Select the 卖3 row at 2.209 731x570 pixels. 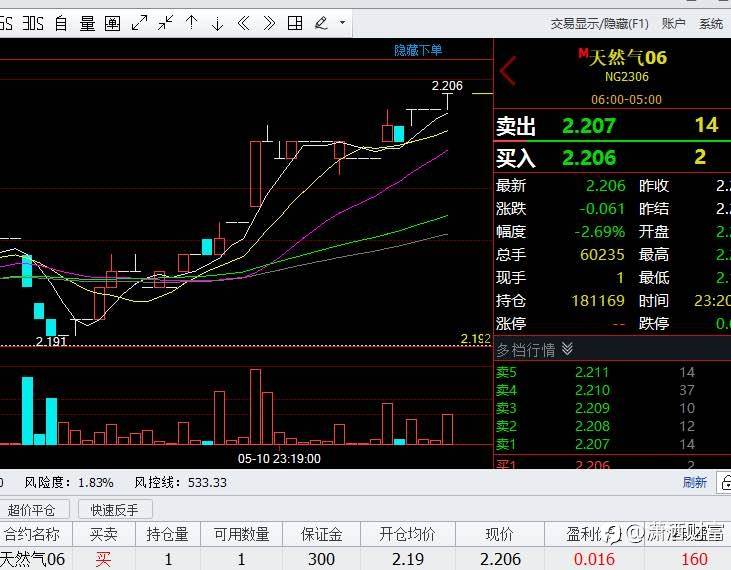pos(612,408)
